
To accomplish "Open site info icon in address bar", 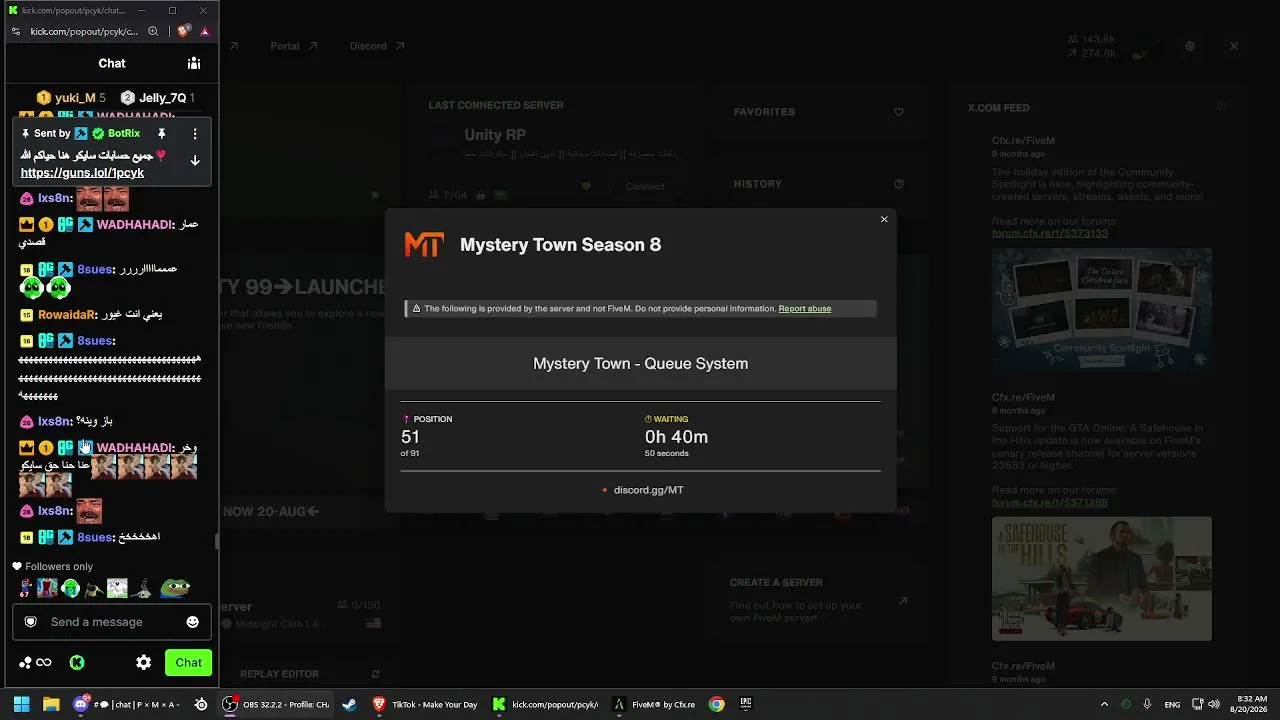I will (16, 31).
